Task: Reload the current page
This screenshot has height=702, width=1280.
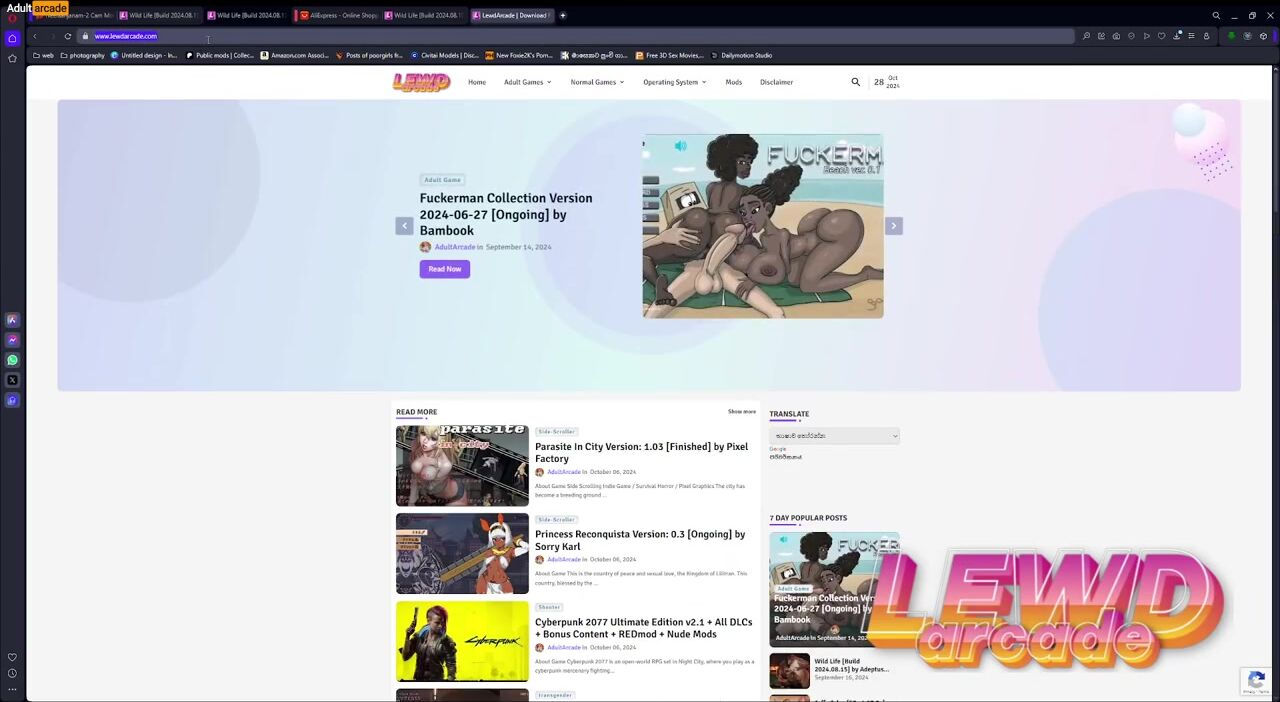Action: (68, 36)
